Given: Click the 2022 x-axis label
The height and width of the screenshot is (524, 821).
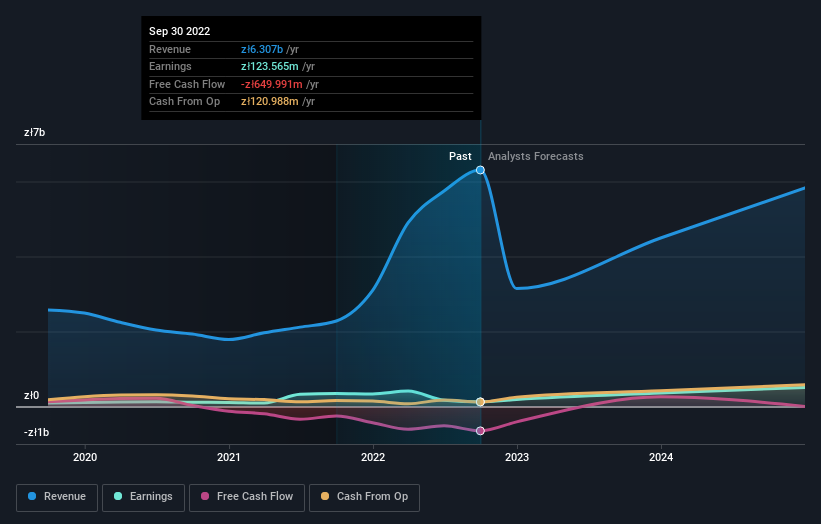Looking at the screenshot, I should coord(373,457).
